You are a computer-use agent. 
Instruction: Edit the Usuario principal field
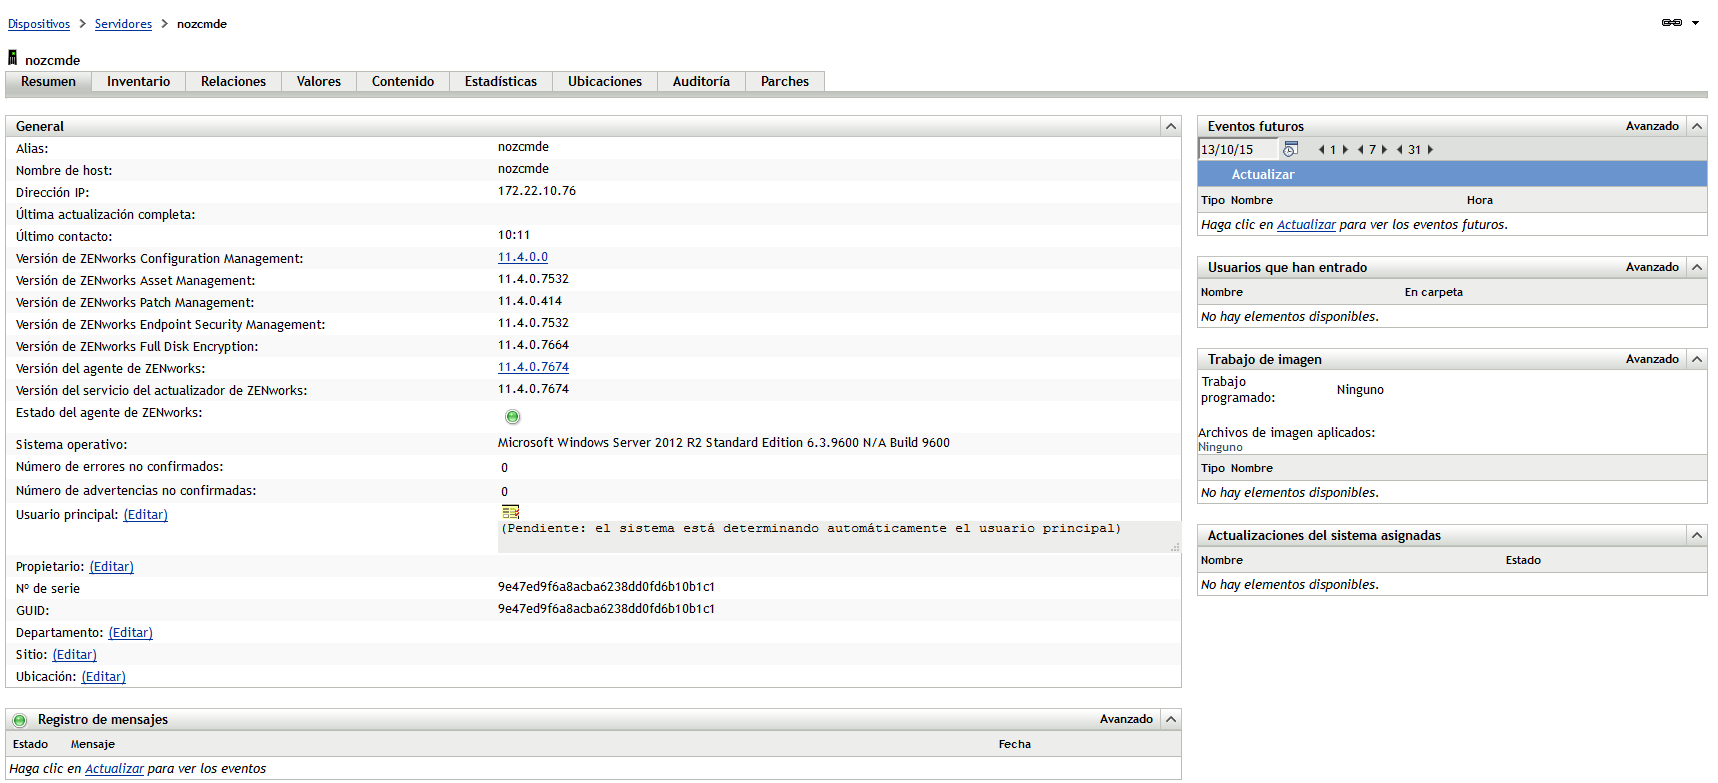pos(145,515)
